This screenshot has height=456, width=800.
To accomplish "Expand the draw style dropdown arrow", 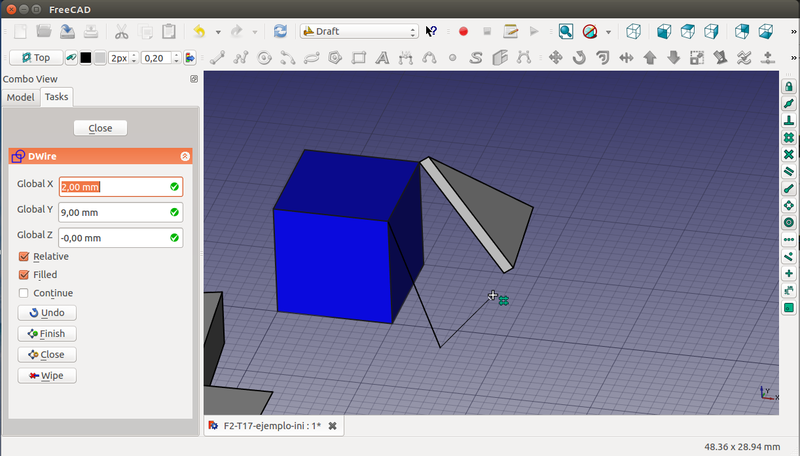I will click(x=609, y=32).
